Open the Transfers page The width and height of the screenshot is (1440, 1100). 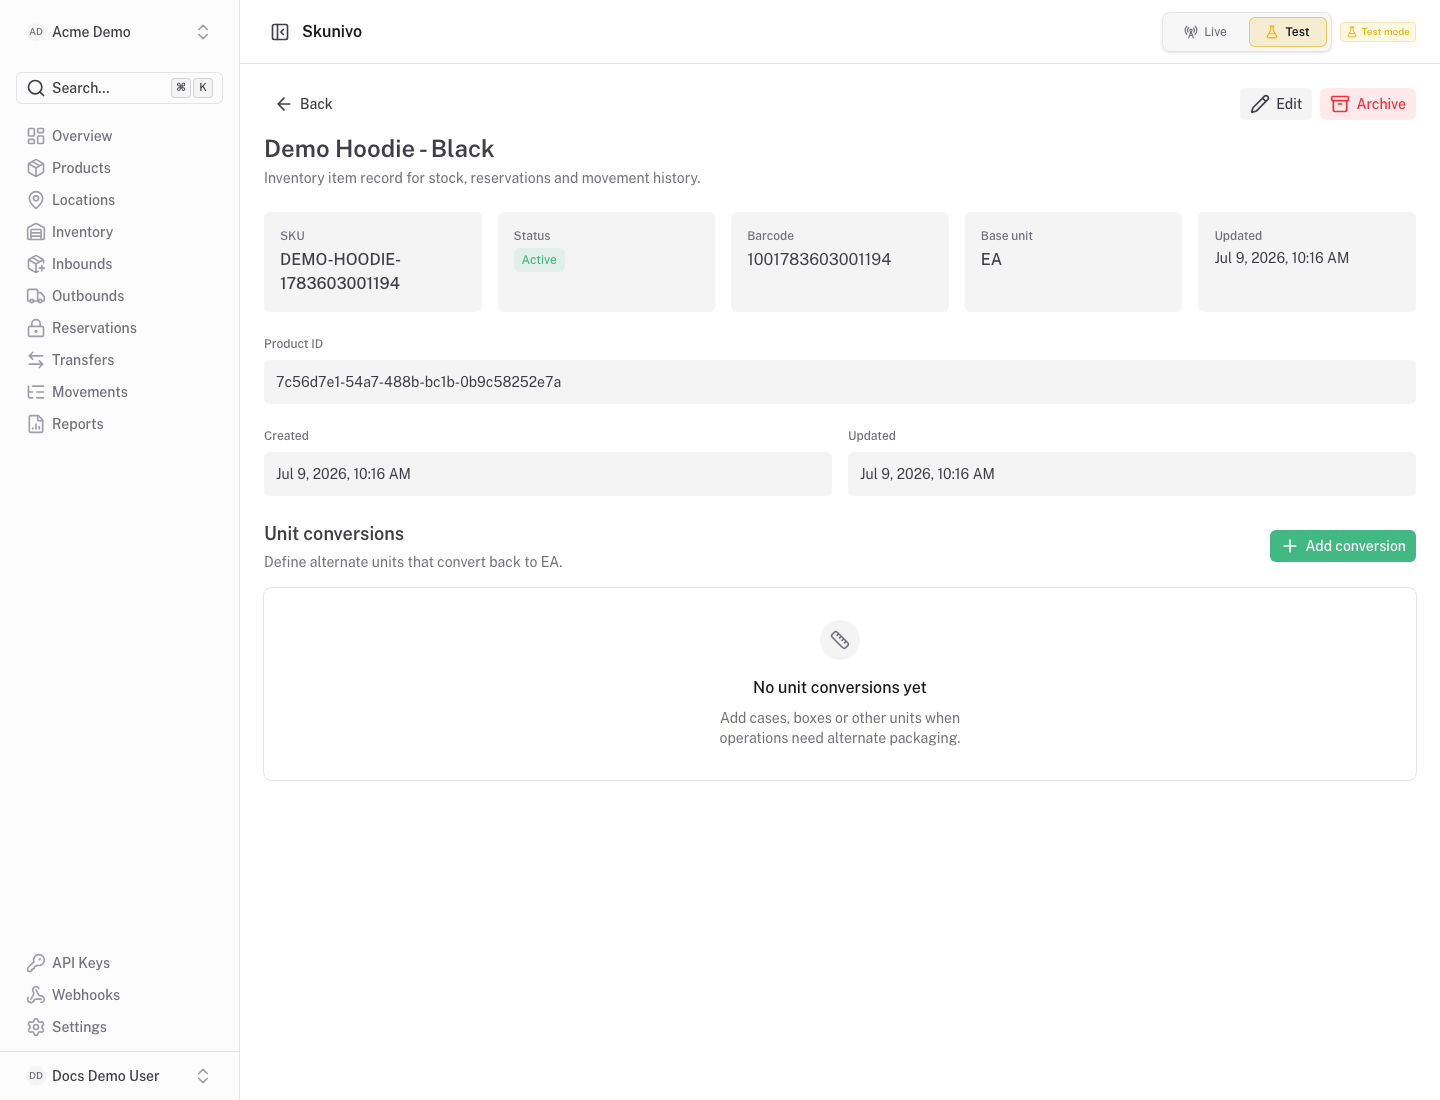pyautogui.click(x=120, y=360)
